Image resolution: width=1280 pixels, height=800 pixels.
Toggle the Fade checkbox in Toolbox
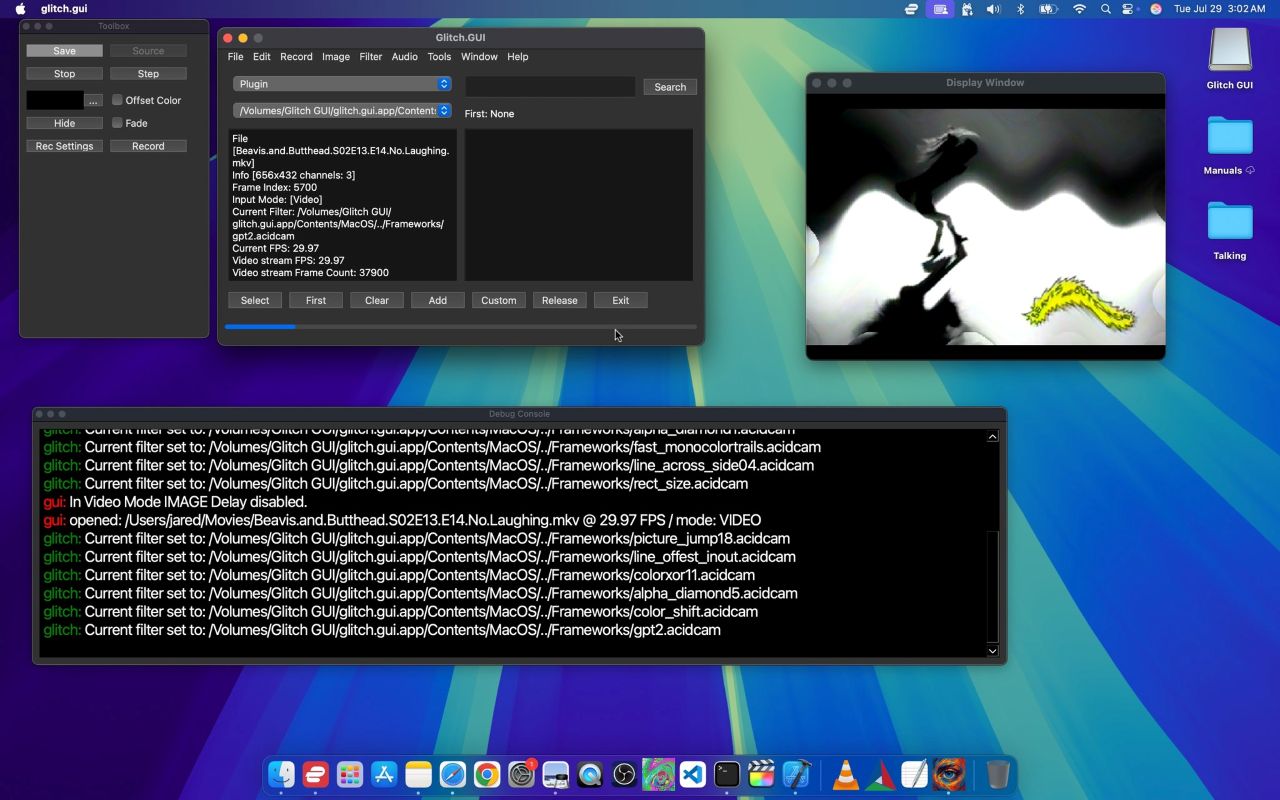[117, 123]
